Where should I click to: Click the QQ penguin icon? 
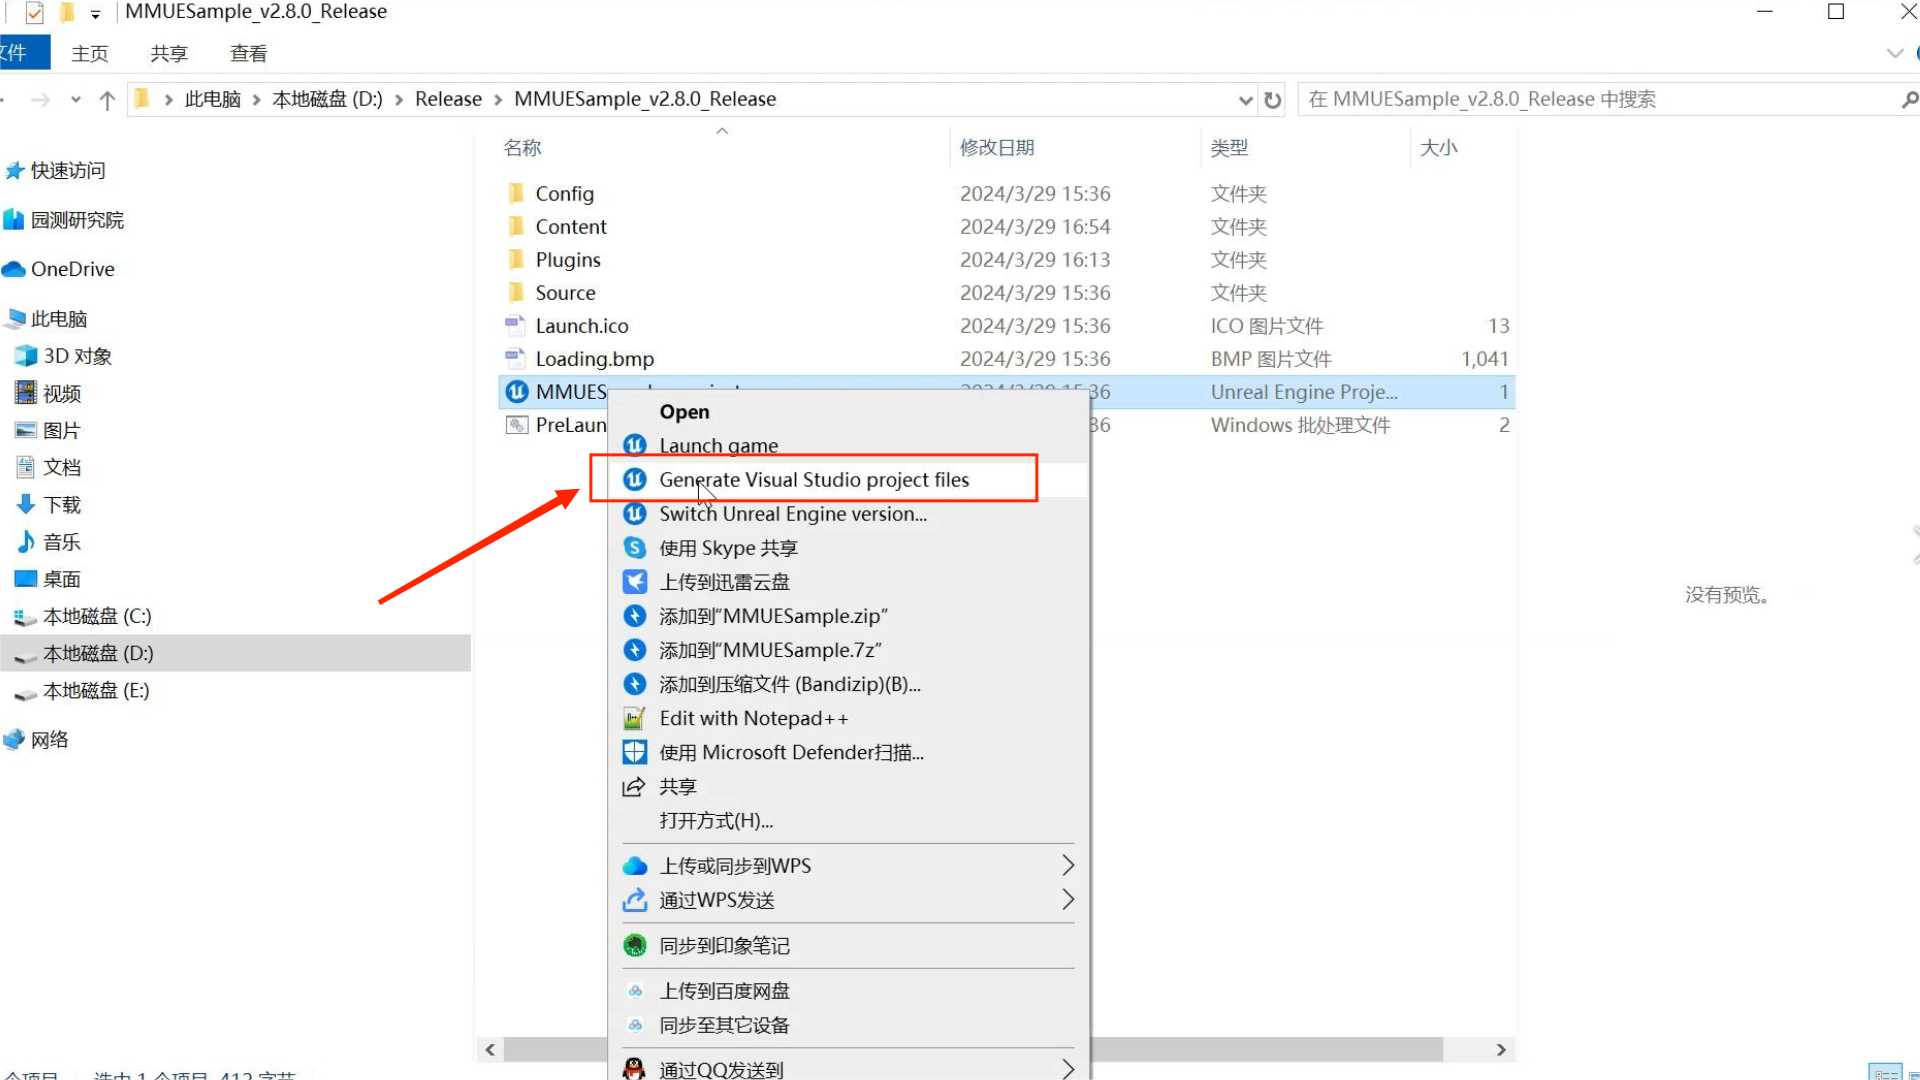(x=635, y=1069)
